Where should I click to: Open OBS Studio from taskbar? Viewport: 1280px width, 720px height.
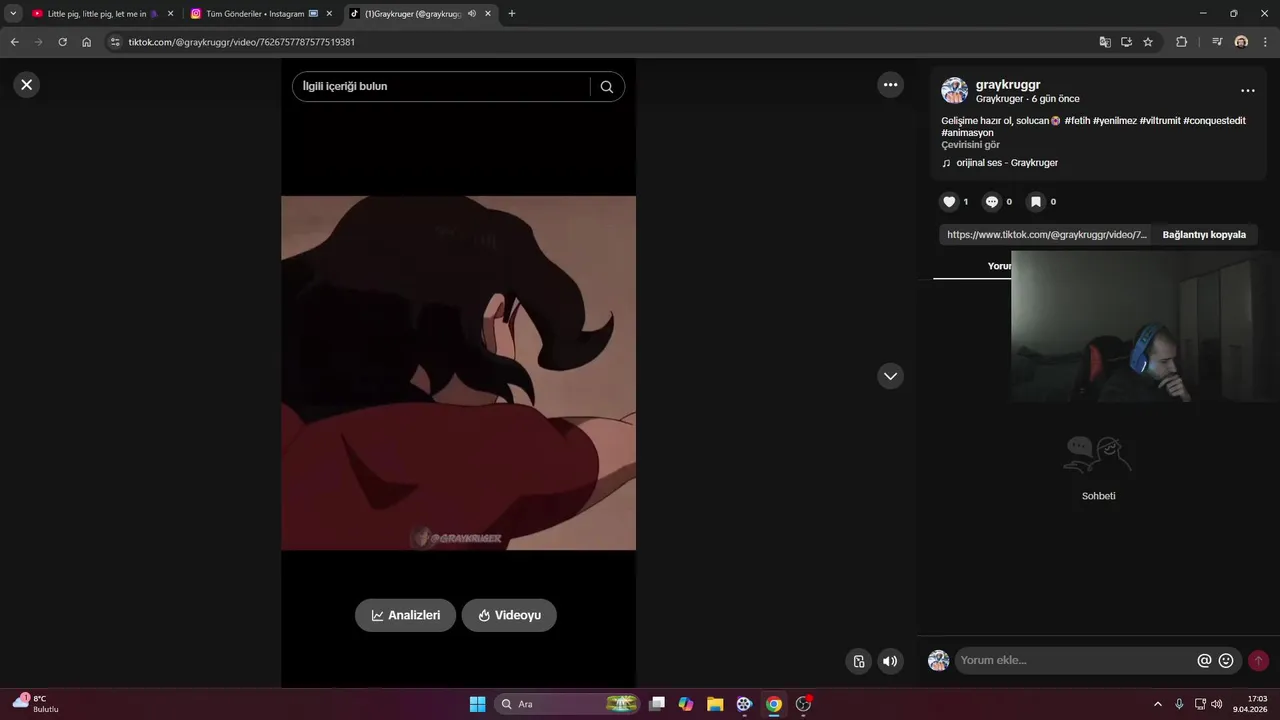(803, 704)
